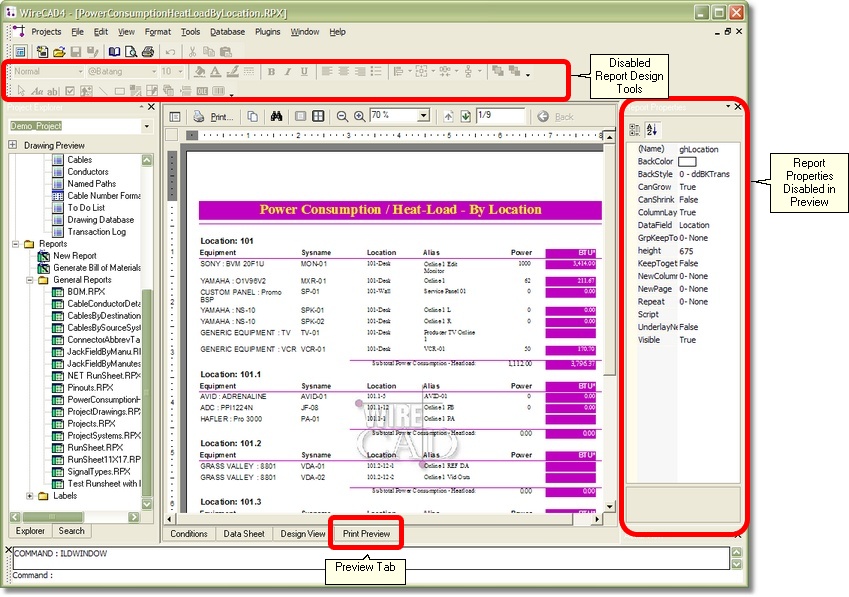Toggle Italic formatting in the design tools
Viewport: 849px width, 597px height.
[x=288, y=71]
